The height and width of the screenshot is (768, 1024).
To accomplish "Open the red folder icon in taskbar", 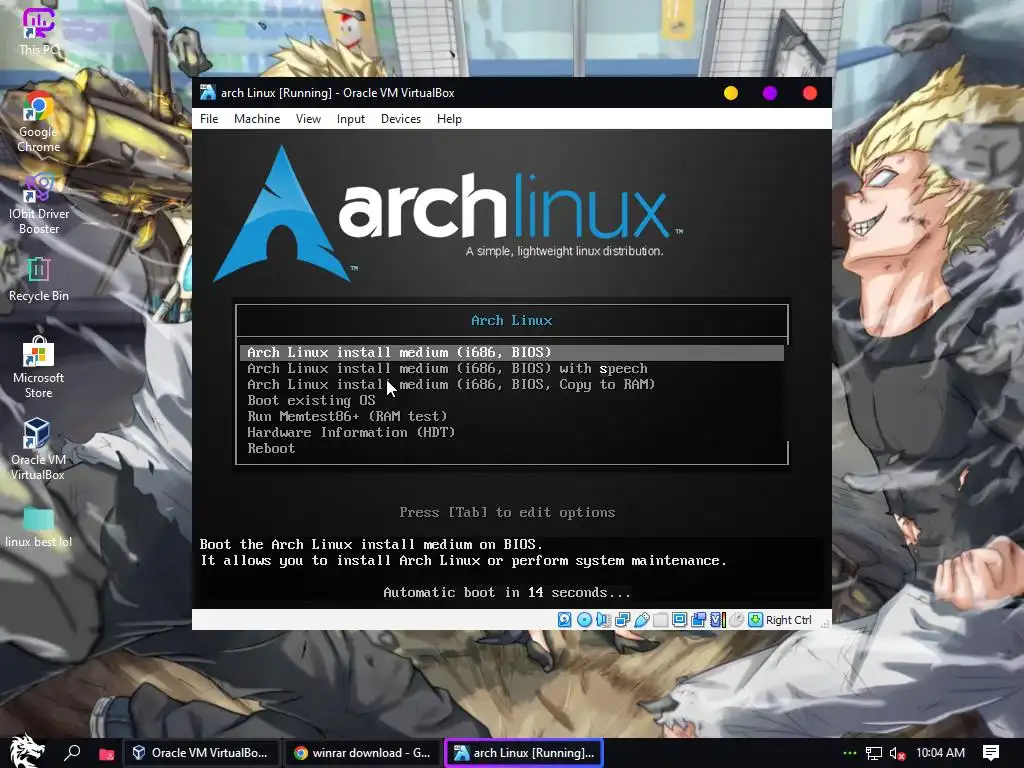I will pos(106,754).
